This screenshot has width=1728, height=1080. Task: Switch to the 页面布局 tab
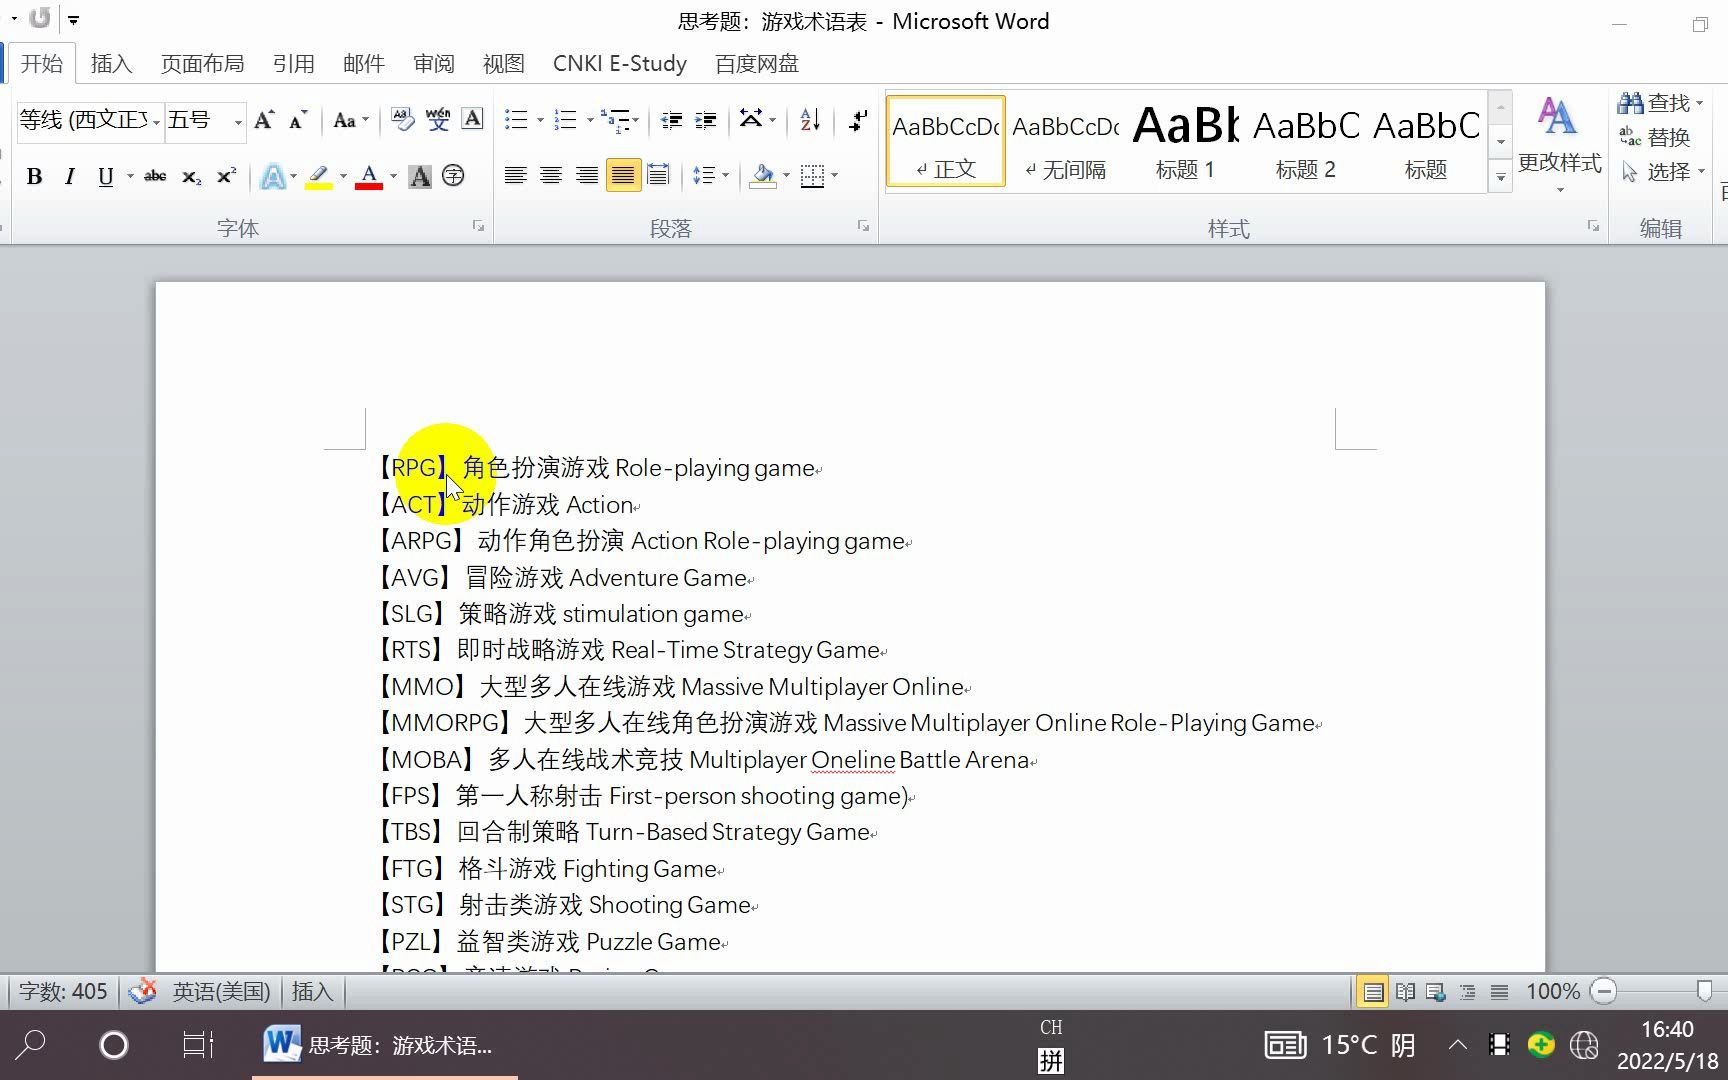tap(202, 64)
